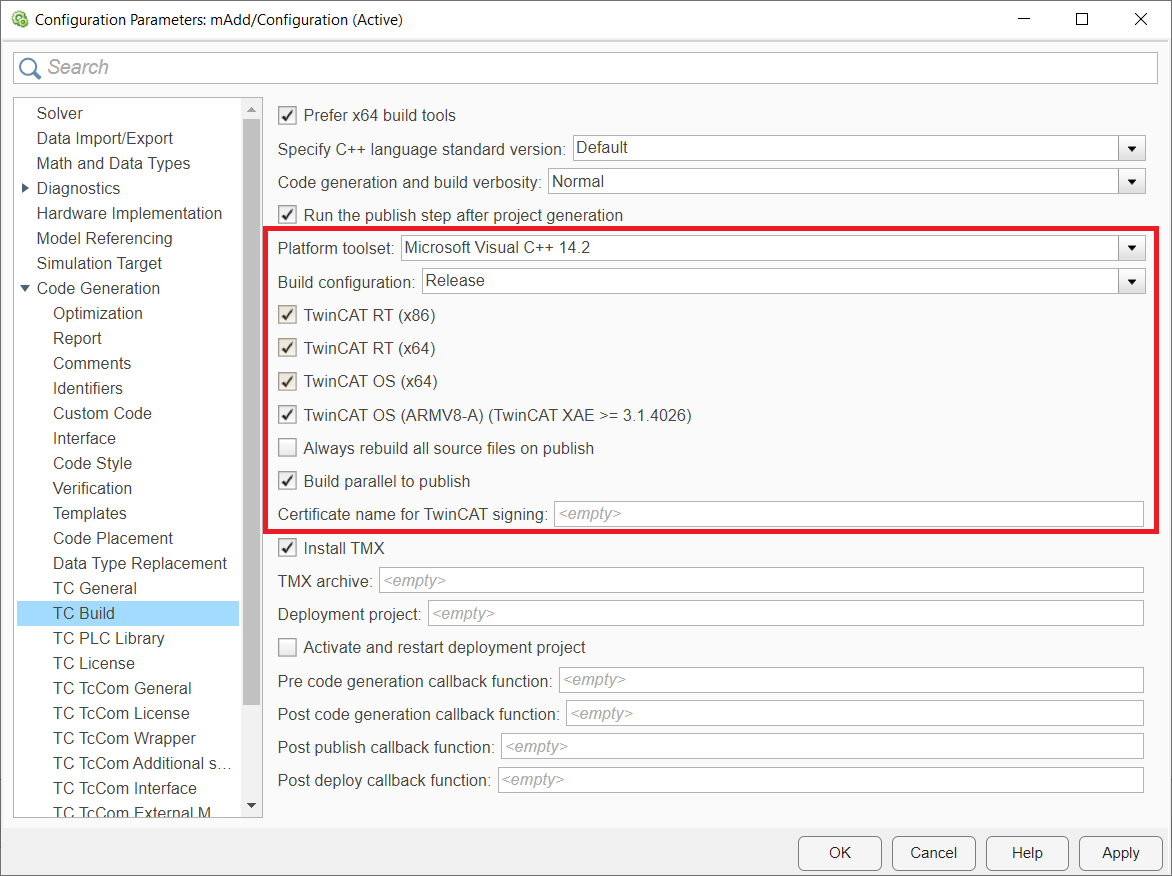Toggle TwinCAT OS (ARMV8-A) checkbox
Image resolution: width=1172 pixels, height=876 pixels.
pos(287,415)
